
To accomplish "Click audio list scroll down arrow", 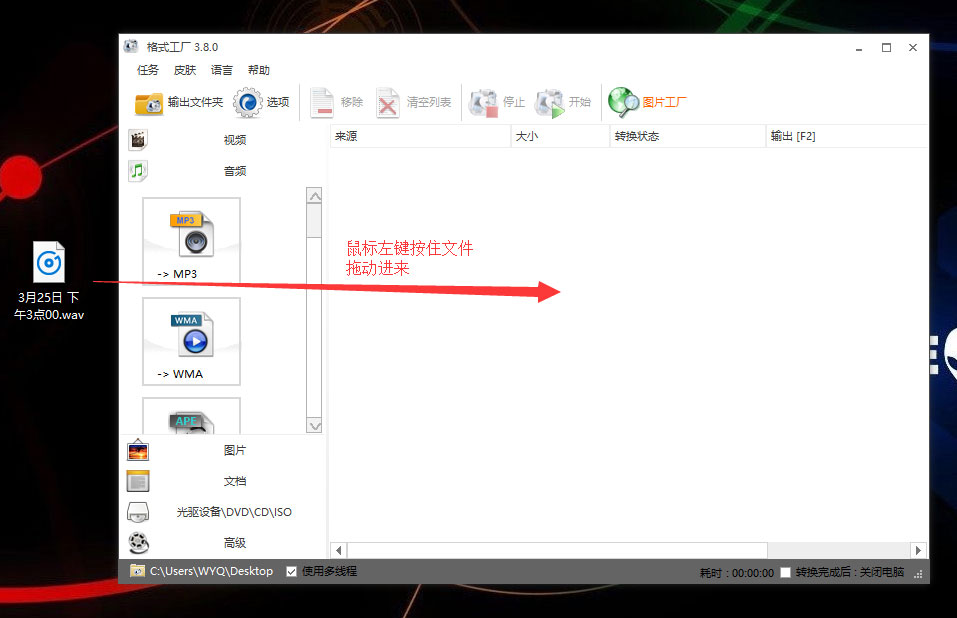I will tap(314, 426).
